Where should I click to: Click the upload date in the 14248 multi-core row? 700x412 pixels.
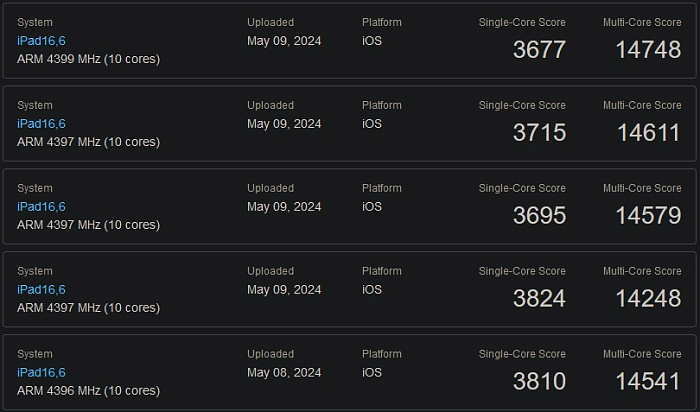pos(284,290)
